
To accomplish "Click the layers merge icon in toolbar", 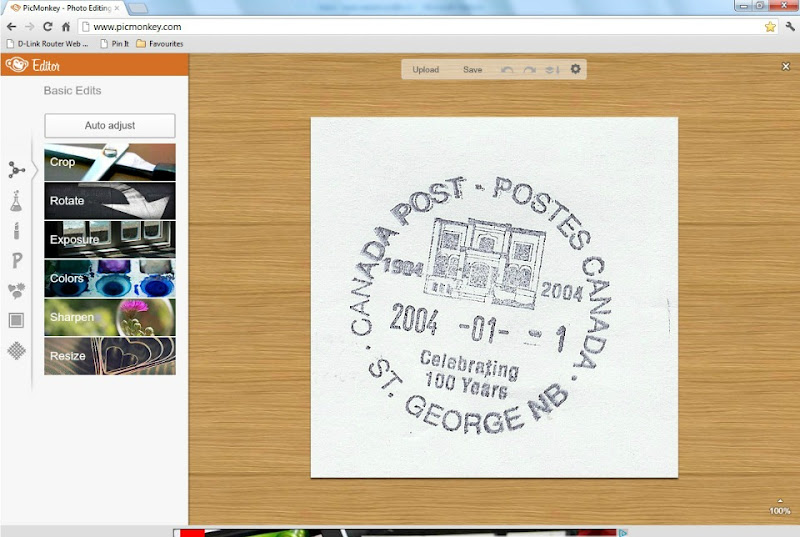I will 553,69.
